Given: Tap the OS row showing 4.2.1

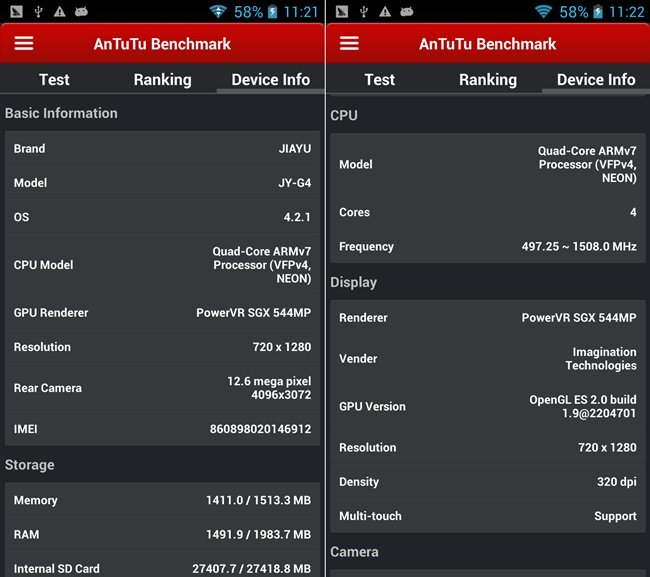Looking at the screenshot, I should [162, 217].
